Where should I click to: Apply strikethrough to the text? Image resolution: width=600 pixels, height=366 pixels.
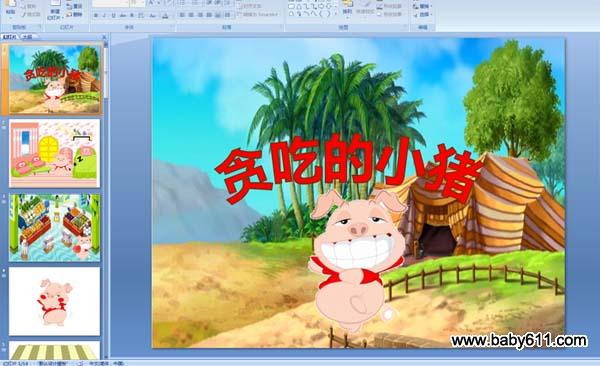click(x=123, y=15)
